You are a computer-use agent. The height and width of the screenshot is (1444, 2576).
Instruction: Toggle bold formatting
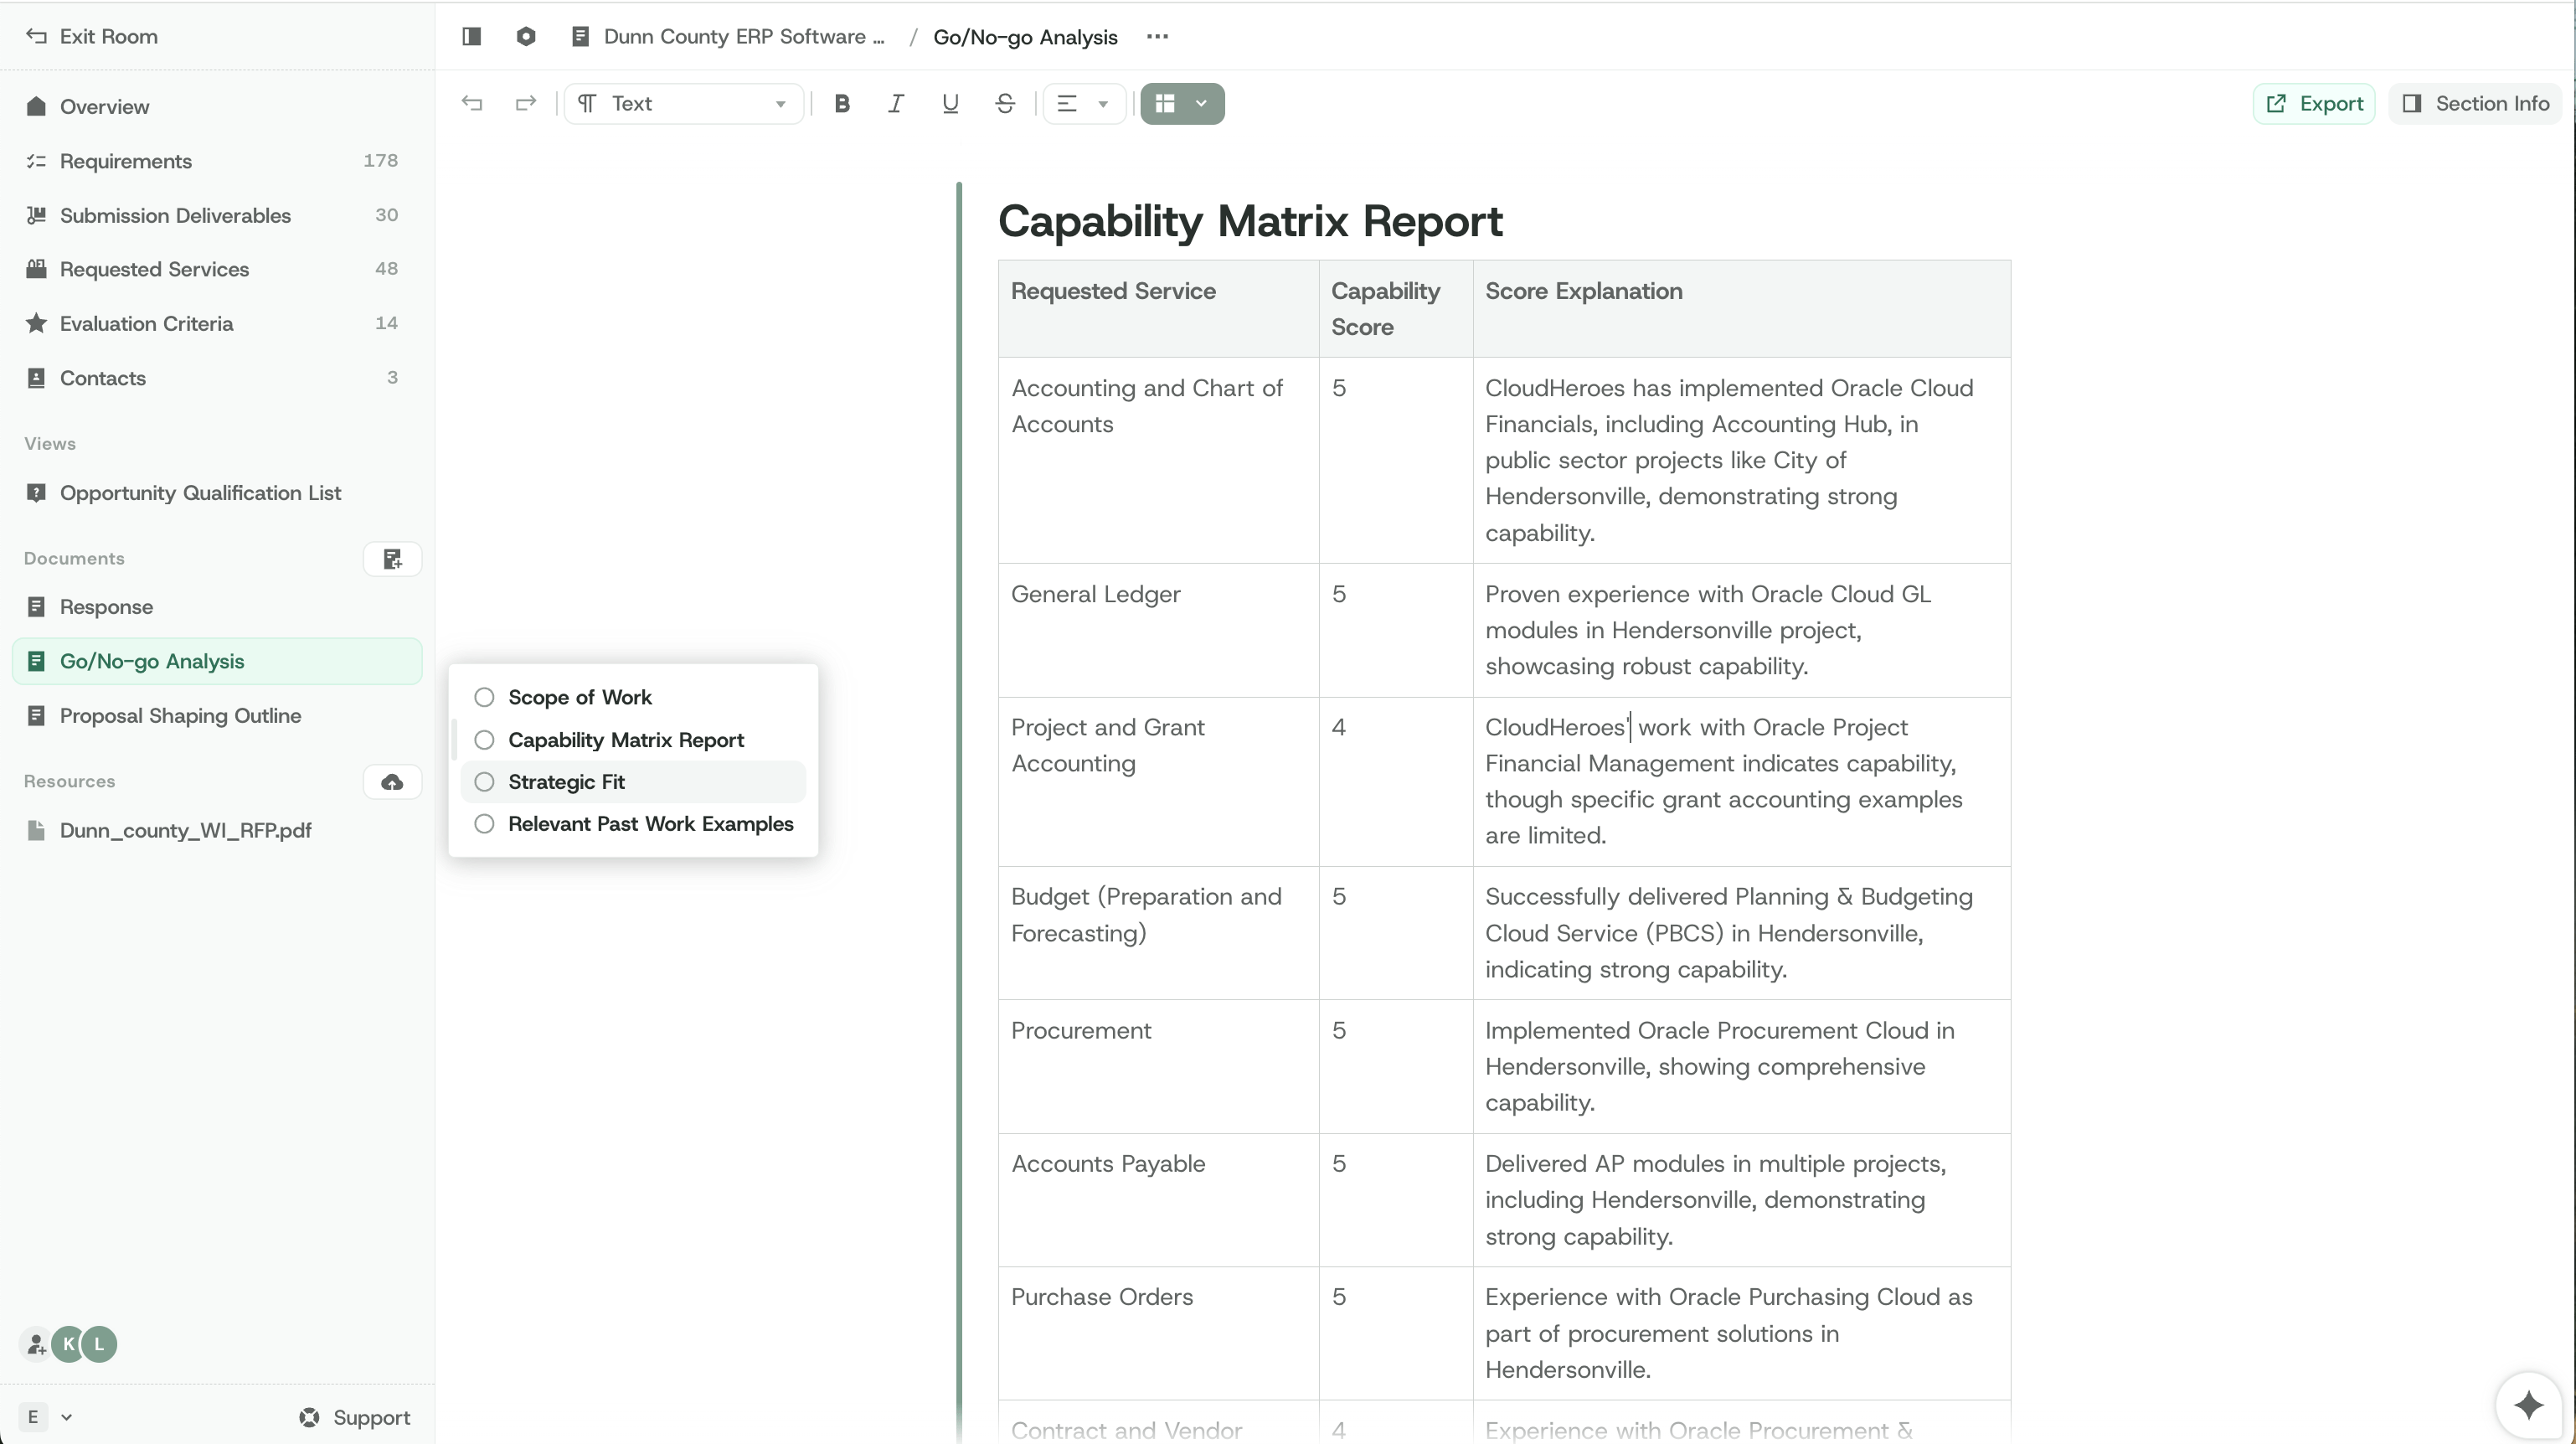pos(842,104)
